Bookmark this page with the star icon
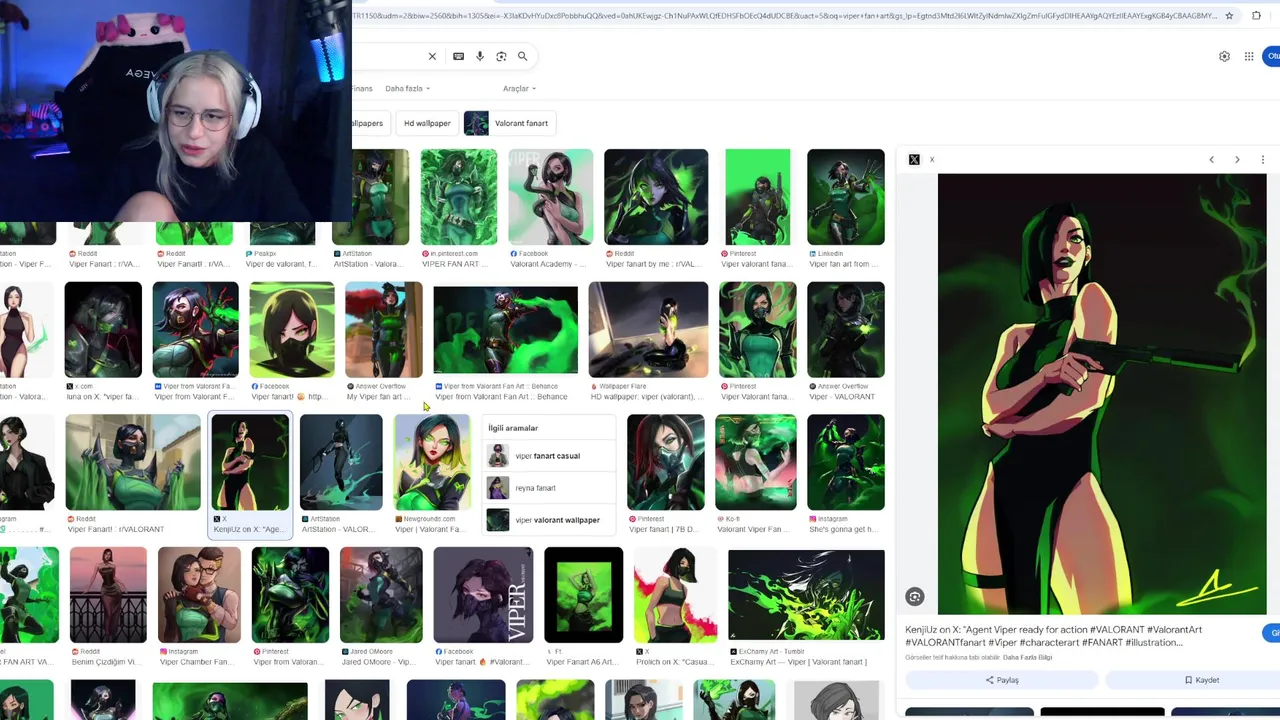The height and width of the screenshot is (720, 1280). click(1229, 15)
